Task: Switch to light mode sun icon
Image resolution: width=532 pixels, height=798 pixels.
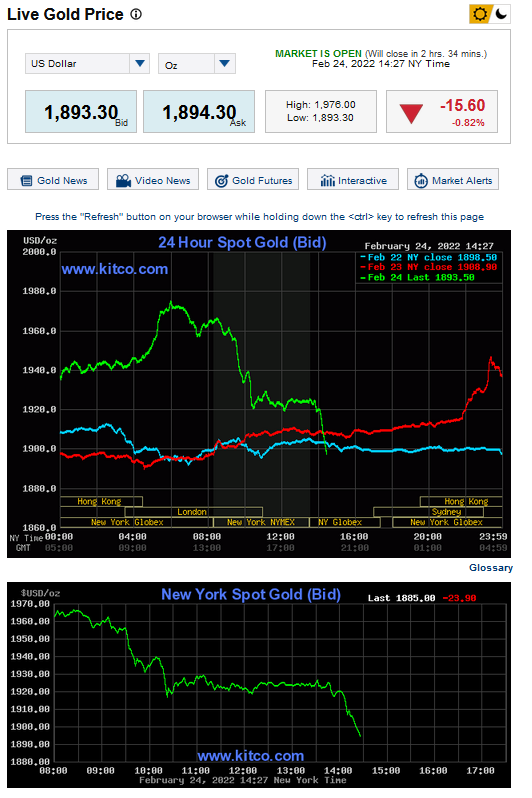Action: (x=480, y=14)
